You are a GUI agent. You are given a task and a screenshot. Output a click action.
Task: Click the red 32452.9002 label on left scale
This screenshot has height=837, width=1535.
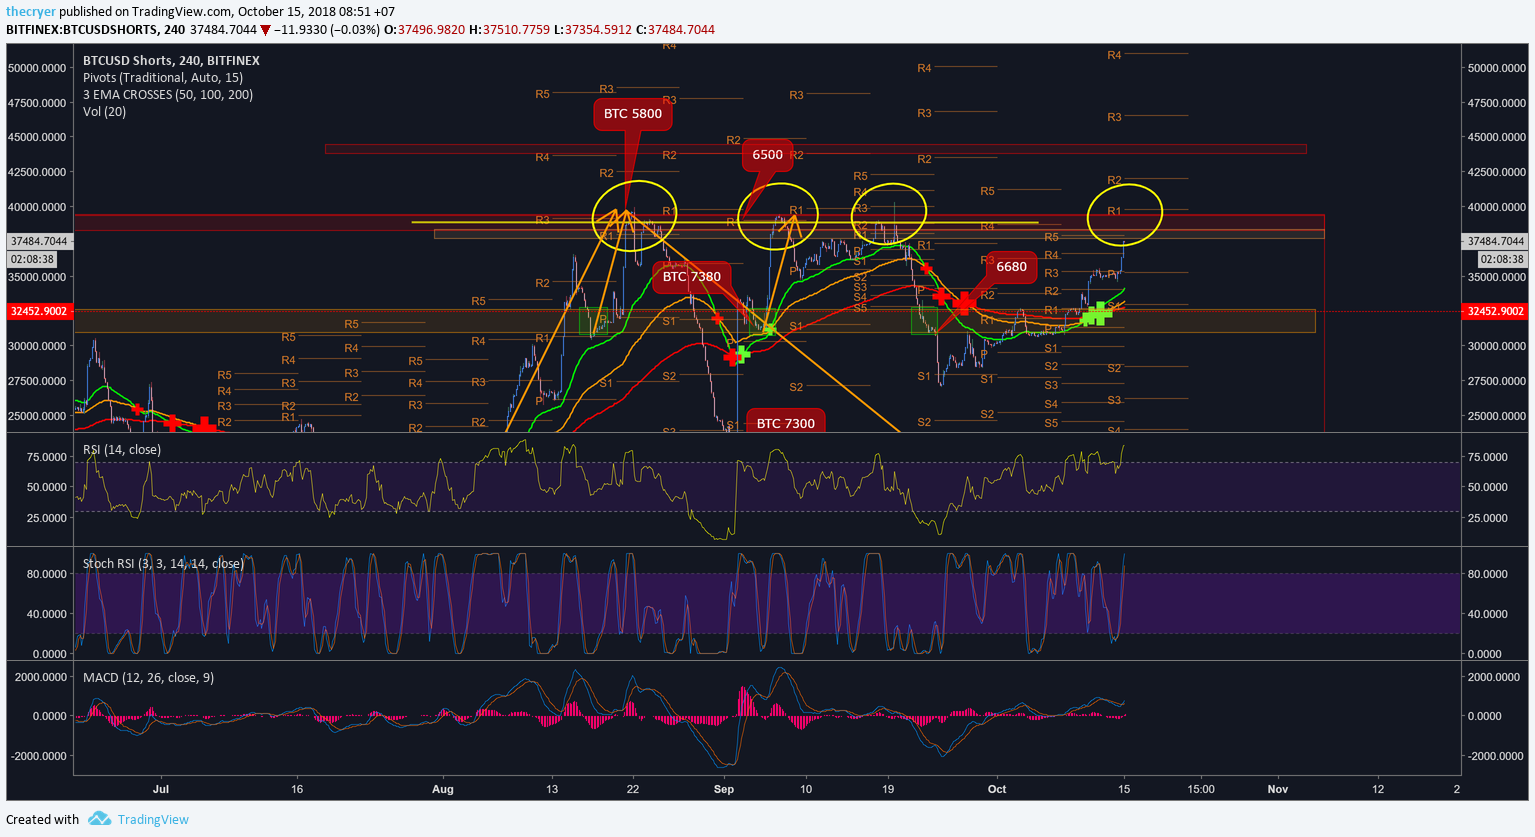[x=38, y=311]
